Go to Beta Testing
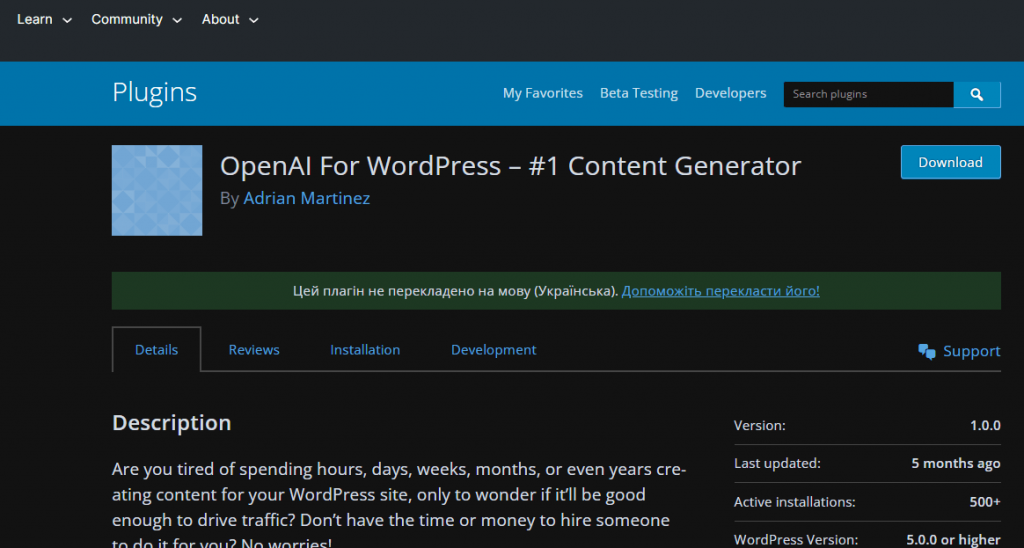Screen dimensions: 1024x548 click(x=638, y=93)
